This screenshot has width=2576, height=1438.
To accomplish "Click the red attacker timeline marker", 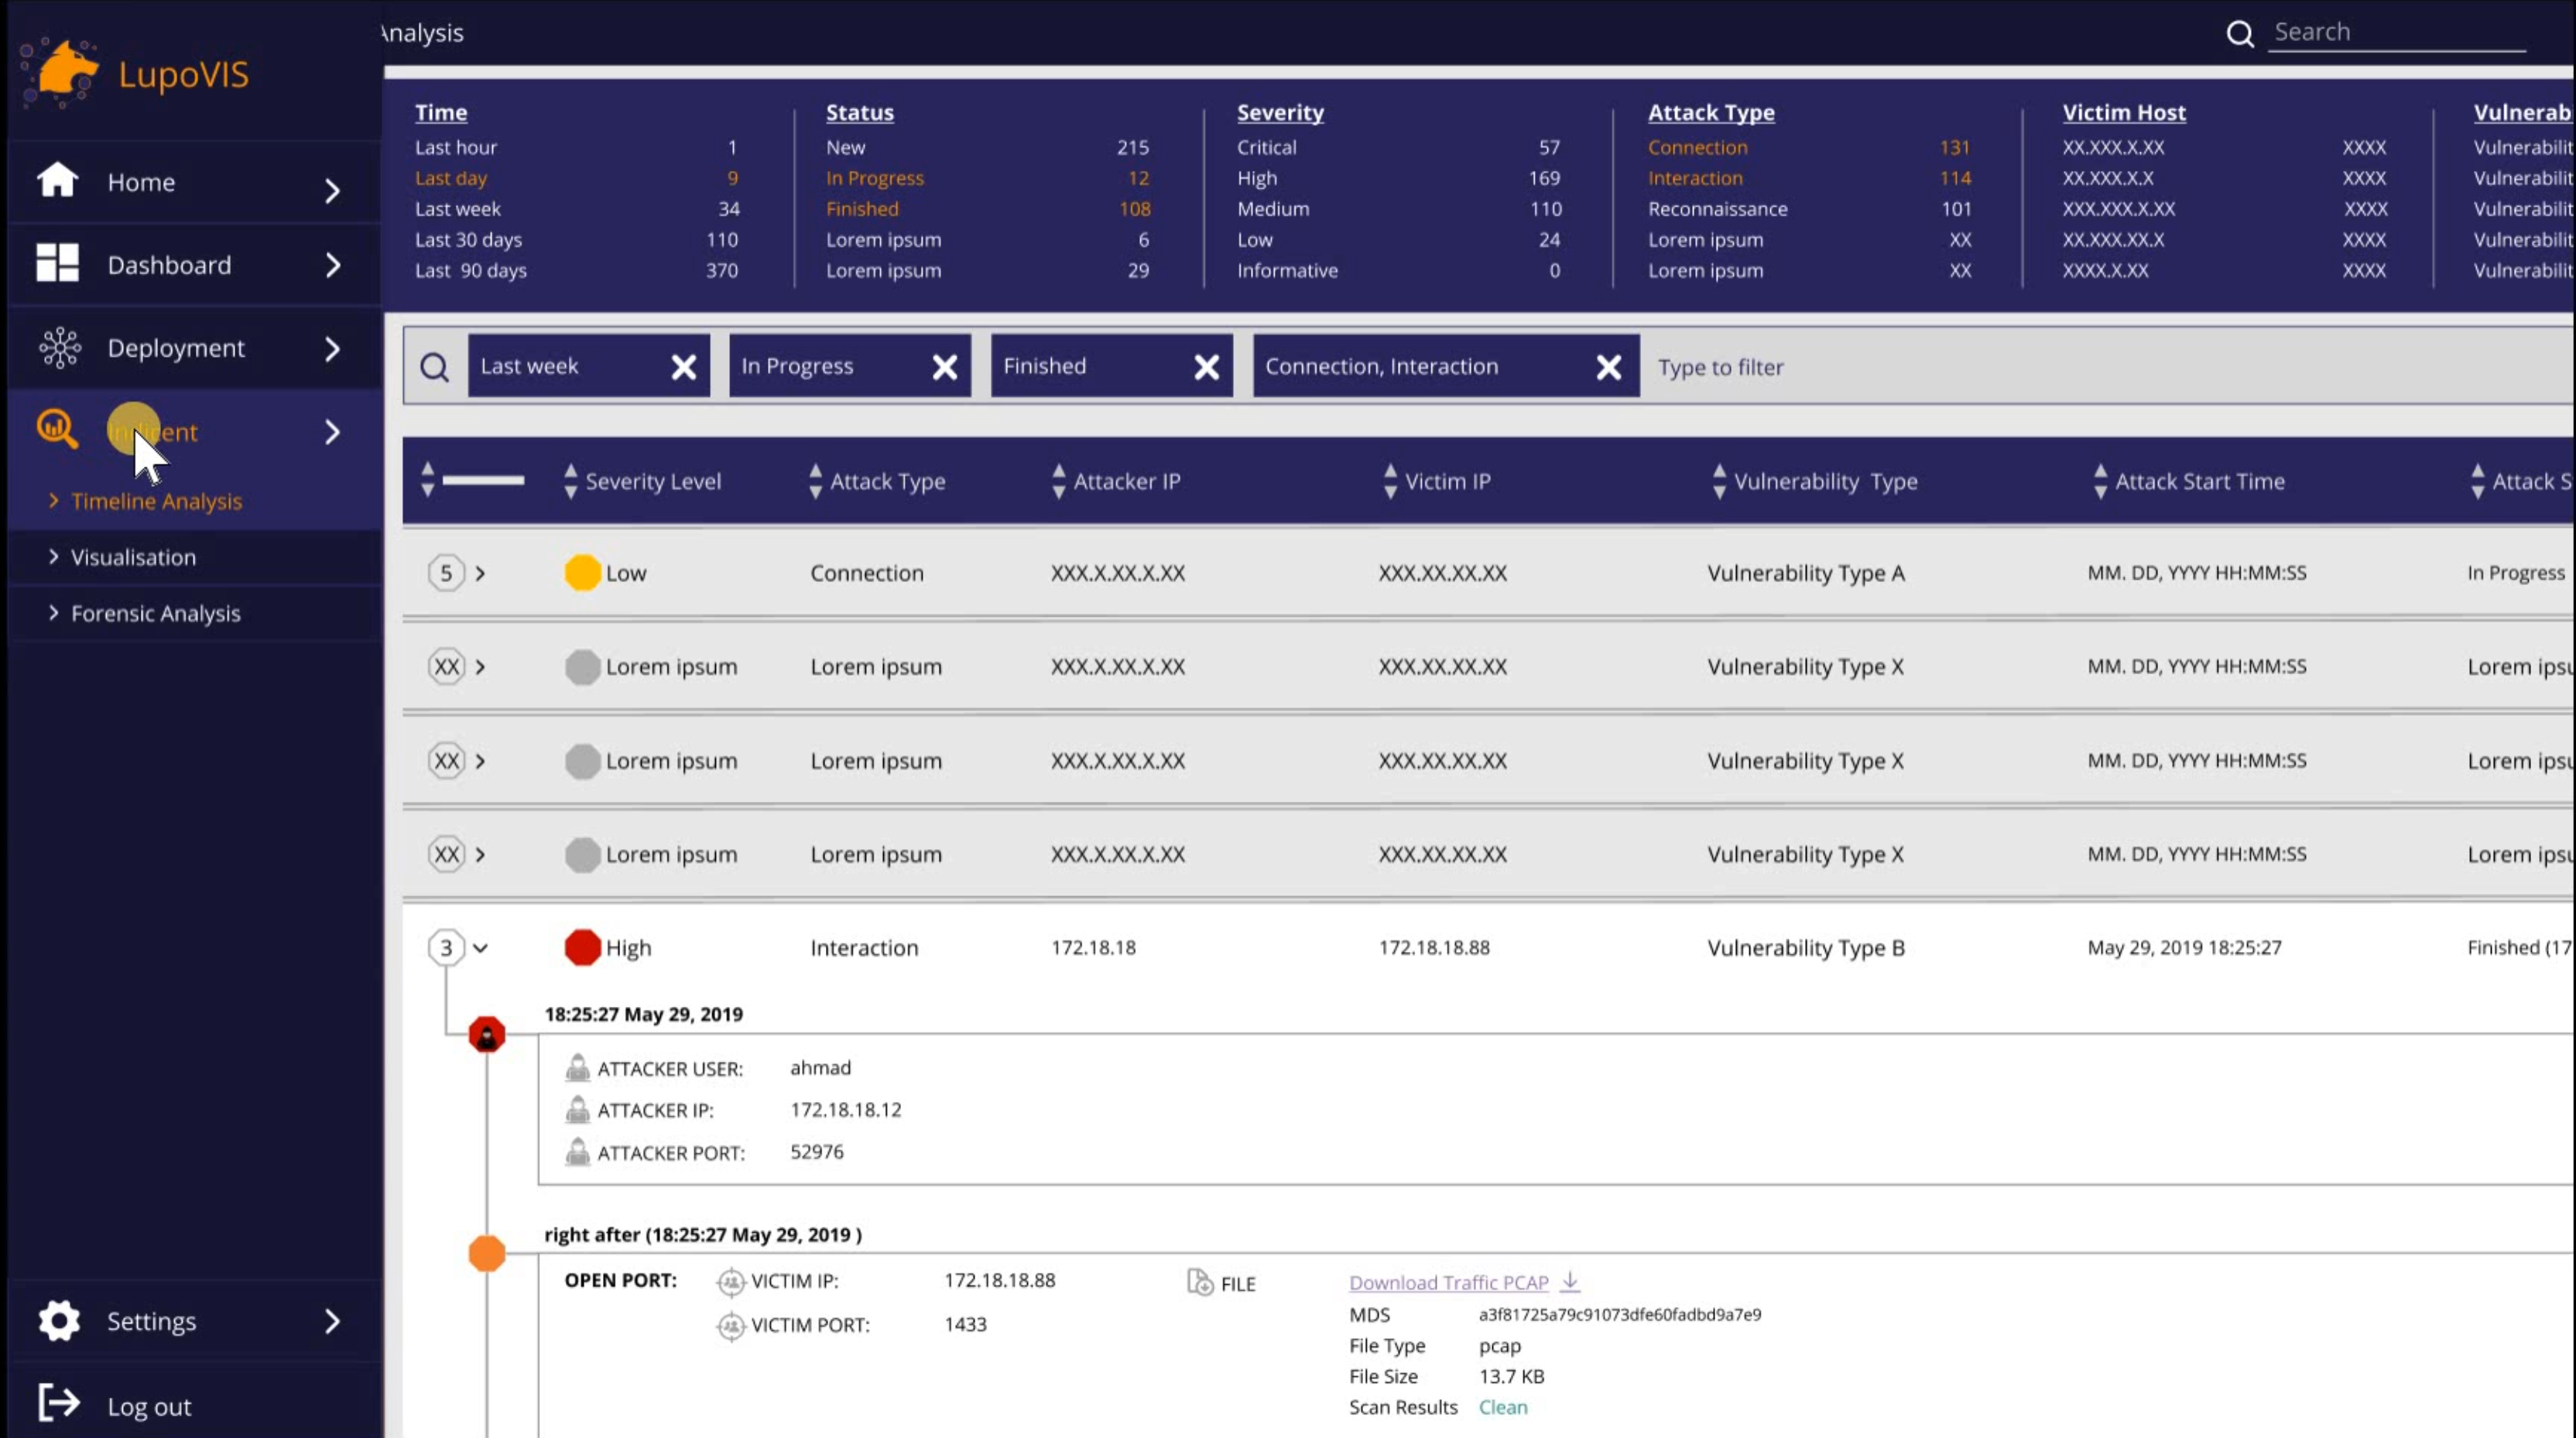I will (x=487, y=1034).
